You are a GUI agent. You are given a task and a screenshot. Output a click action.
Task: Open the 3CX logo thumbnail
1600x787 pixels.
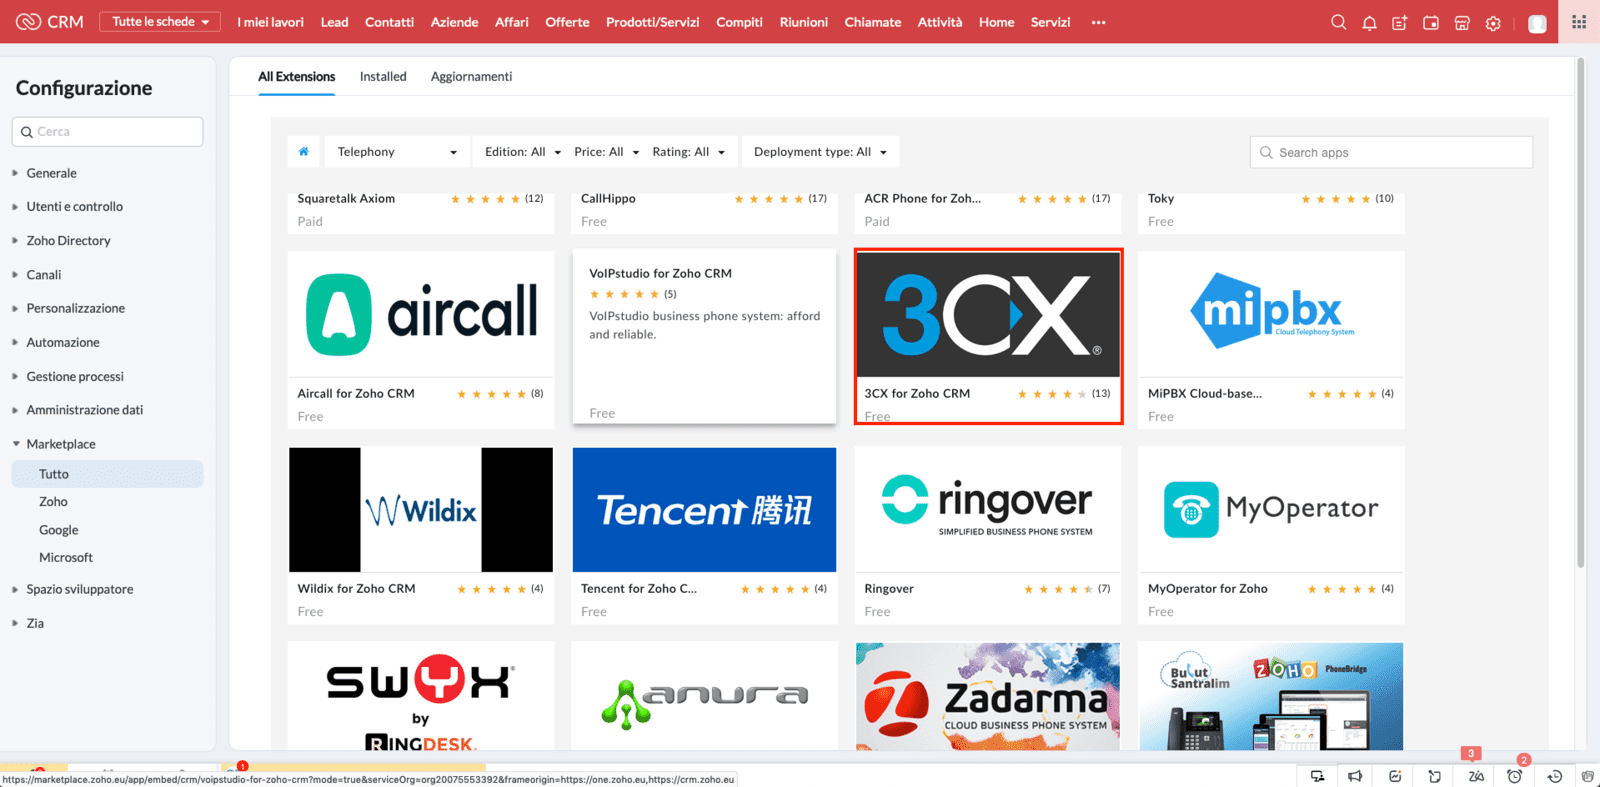click(x=988, y=314)
